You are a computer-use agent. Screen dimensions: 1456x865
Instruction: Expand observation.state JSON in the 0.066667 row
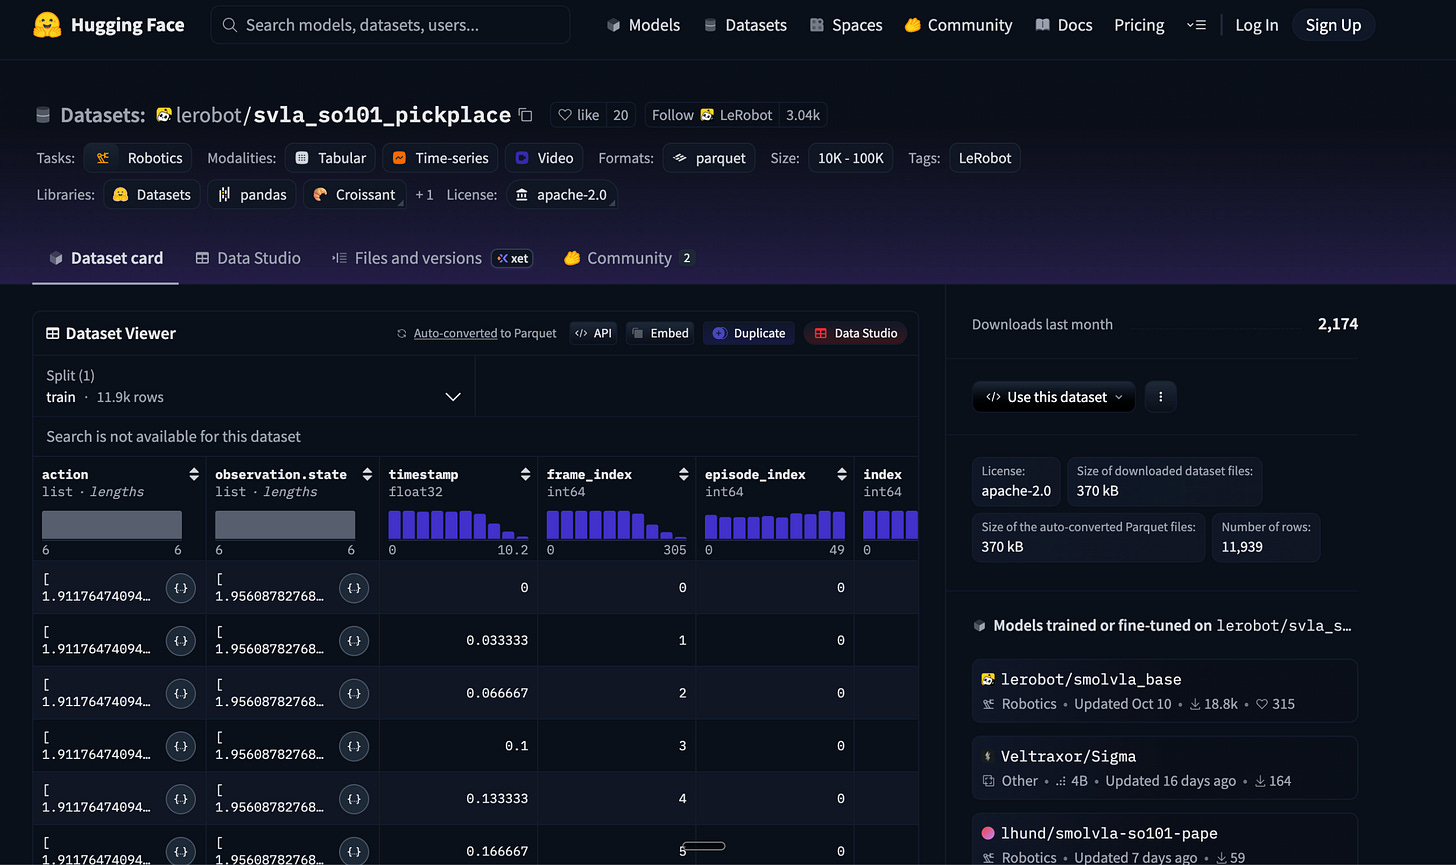(x=354, y=693)
